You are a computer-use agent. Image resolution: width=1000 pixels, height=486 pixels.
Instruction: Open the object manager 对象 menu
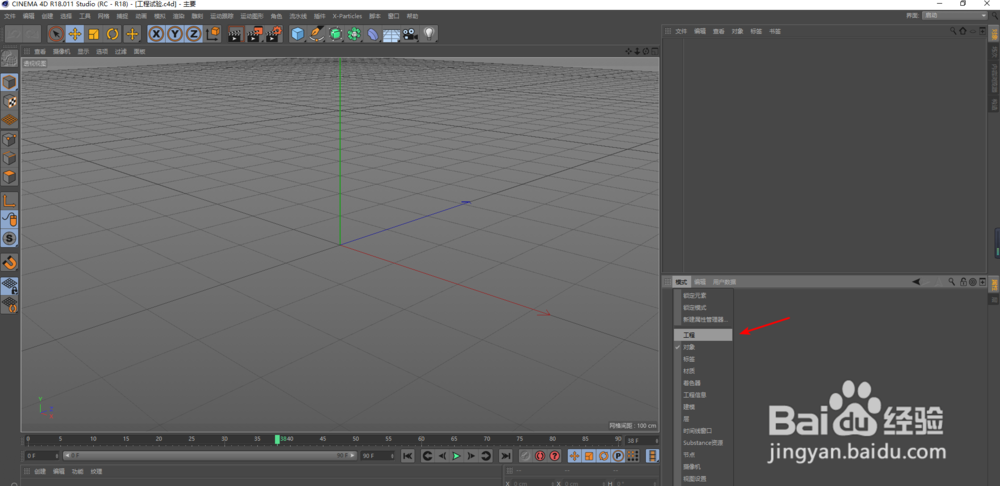coord(737,31)
